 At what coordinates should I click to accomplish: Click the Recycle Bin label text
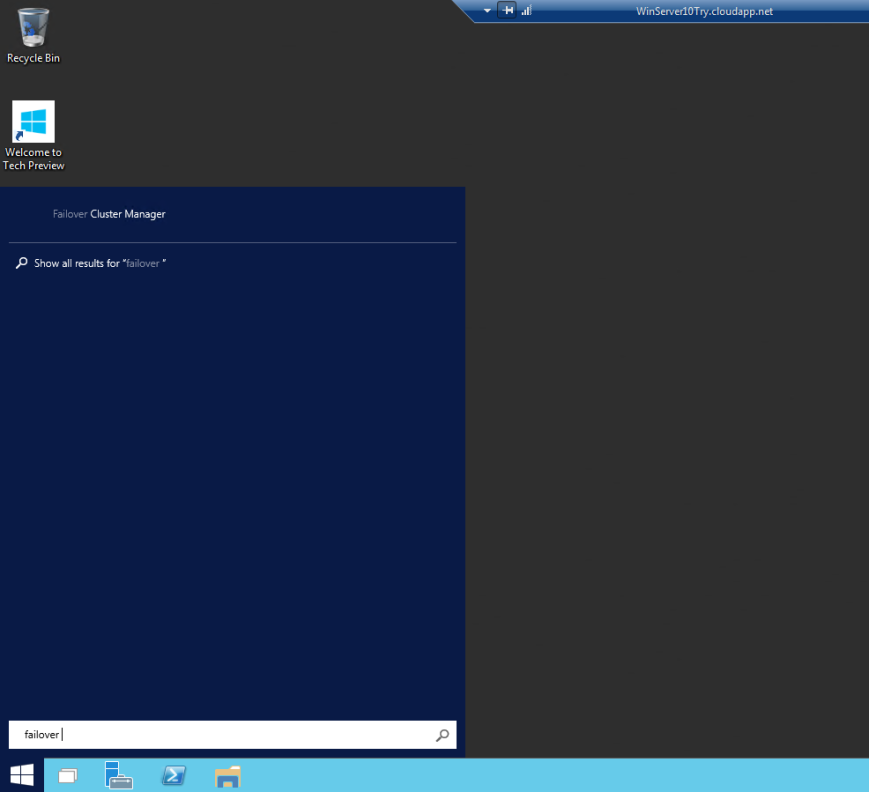click(x=33, y=58)
